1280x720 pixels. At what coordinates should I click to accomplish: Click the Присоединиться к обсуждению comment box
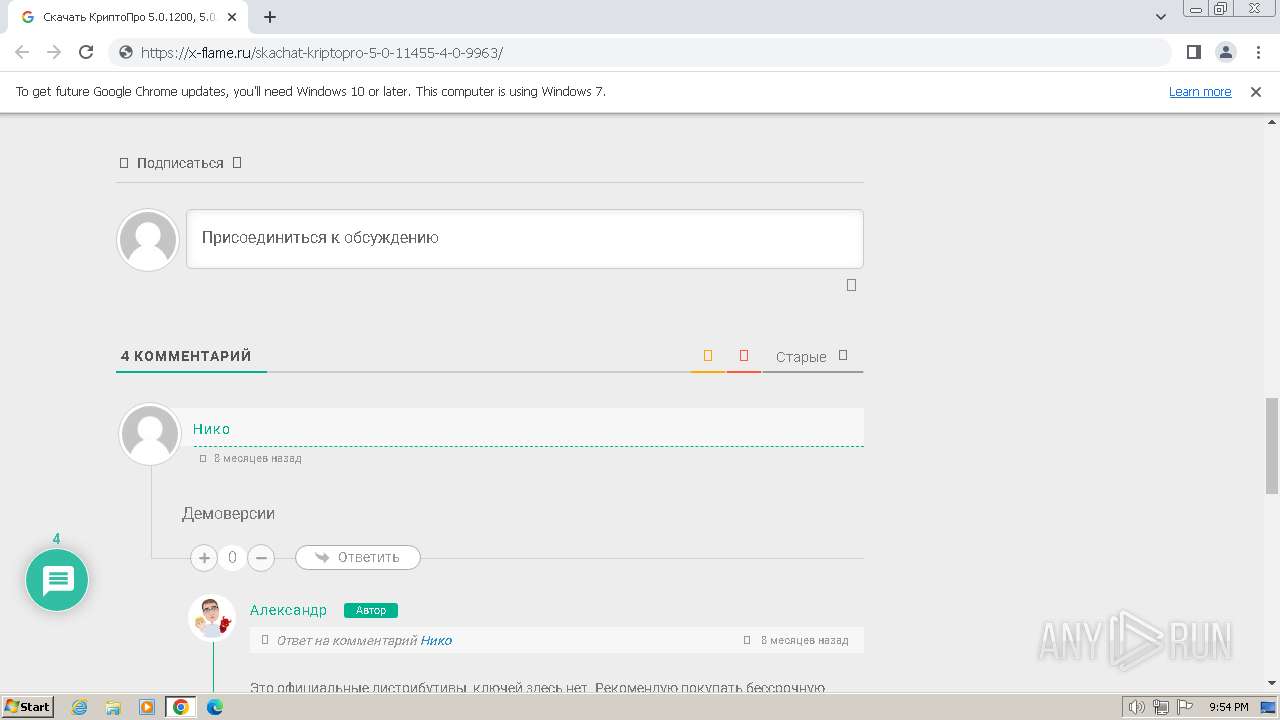[x=525, y=238]
